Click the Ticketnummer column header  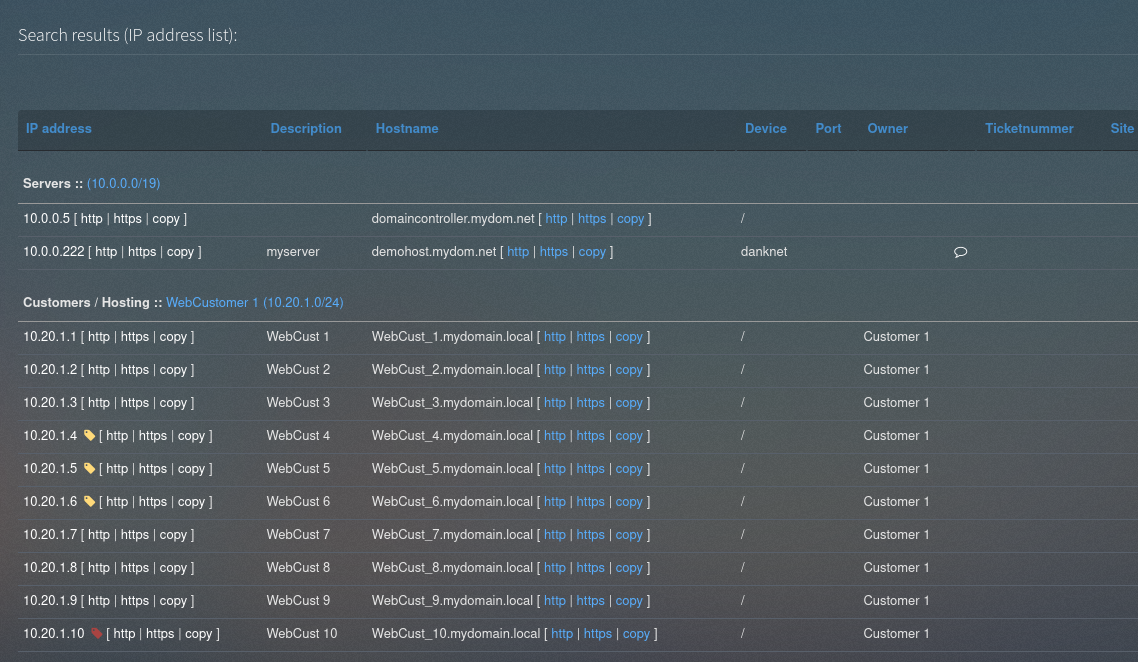(x=1029, y=128)
